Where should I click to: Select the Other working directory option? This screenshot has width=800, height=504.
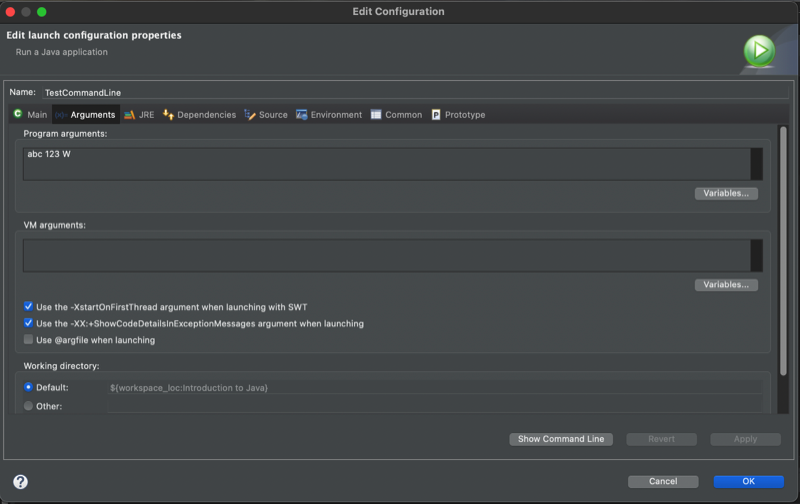tap(29, 406)
